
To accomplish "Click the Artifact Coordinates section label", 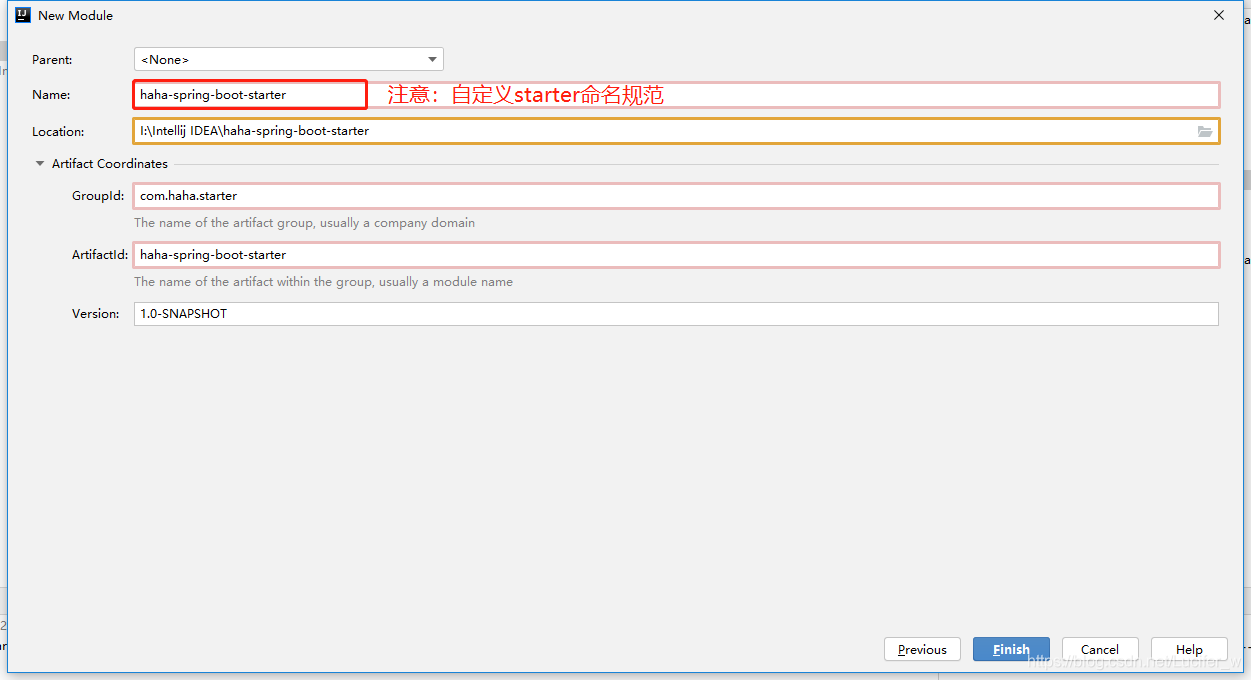I will 110,163.
